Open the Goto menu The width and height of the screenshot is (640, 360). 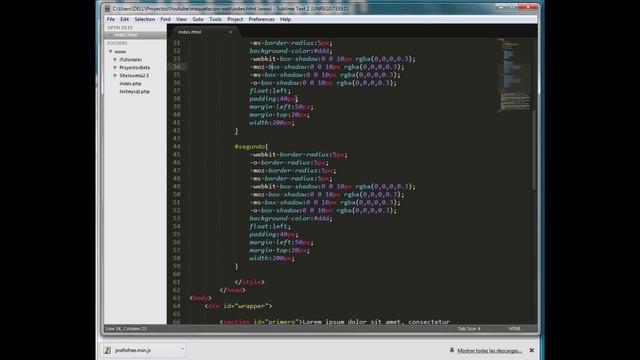[x=198, y=19]
